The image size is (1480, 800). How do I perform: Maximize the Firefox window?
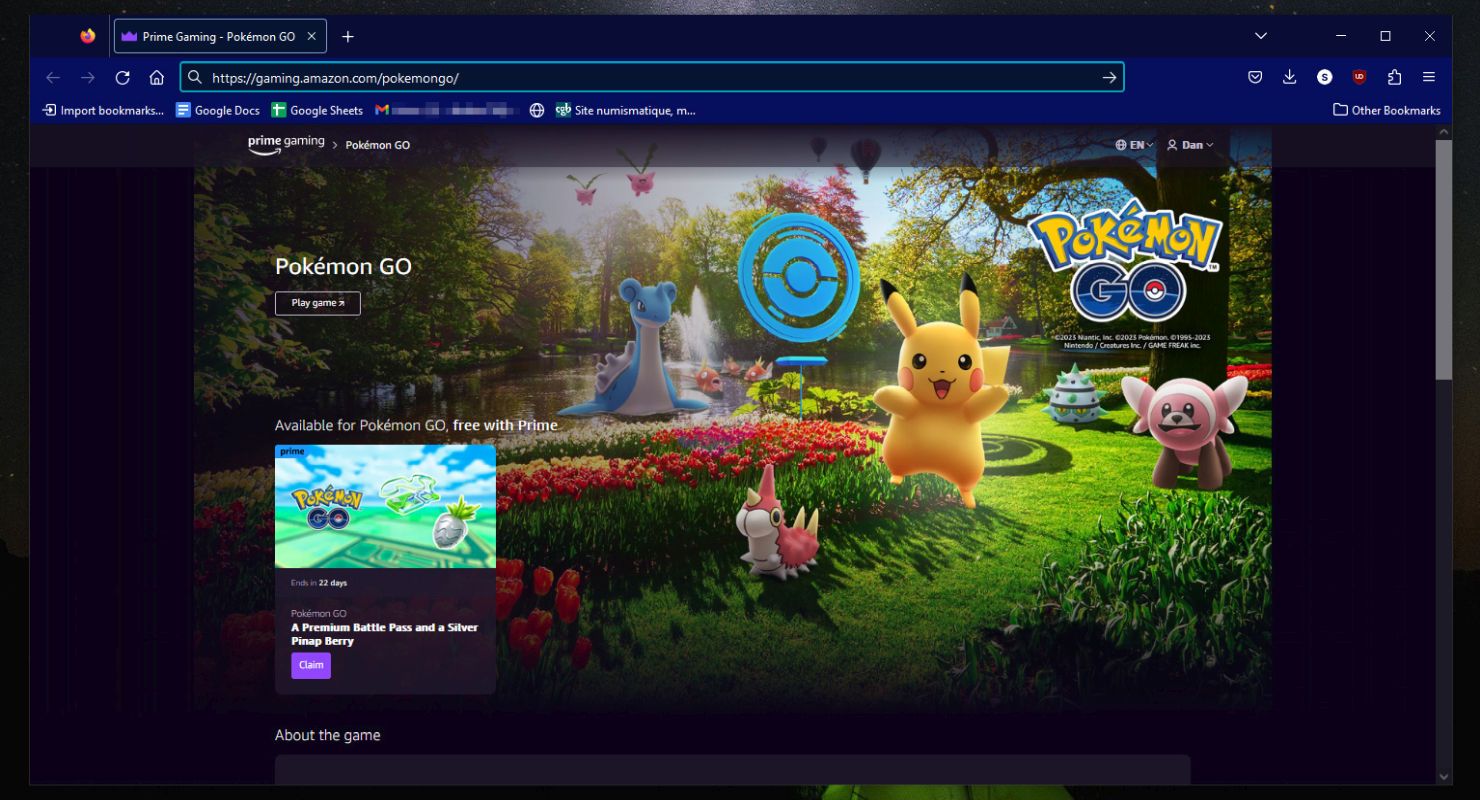click(x=1385, y=36)
